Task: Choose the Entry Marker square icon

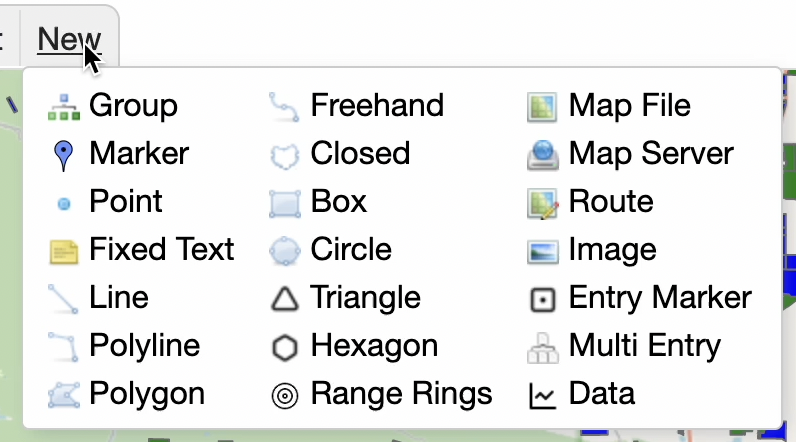Action: (x=542, y=298)
